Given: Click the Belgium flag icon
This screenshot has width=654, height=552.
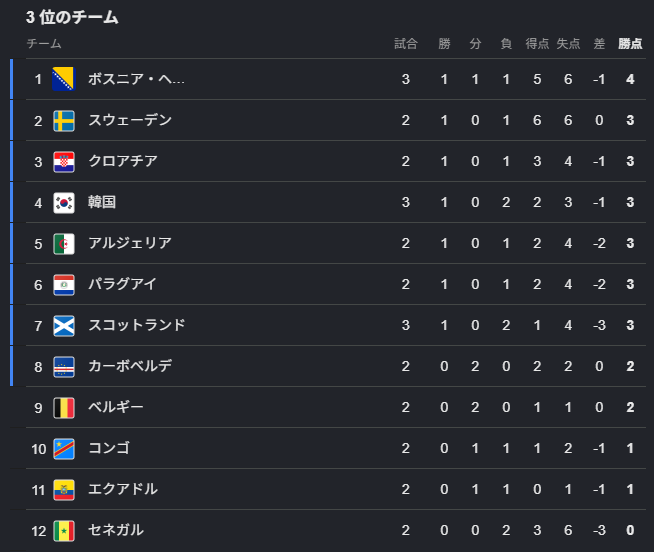Looking at the screenshot, I should point(64,408).
